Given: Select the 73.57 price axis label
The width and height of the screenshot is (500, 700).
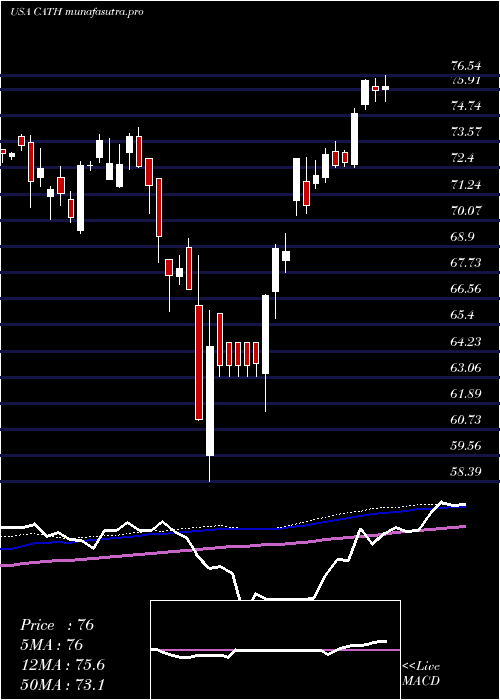Looking at the screenshot, I should pyautogui.click(x=466, y=132).
